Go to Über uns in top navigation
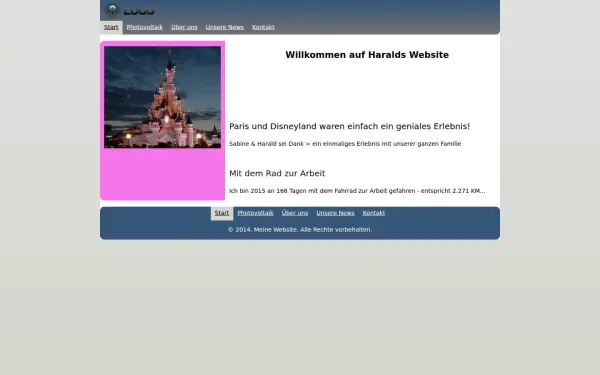The image size is (600, 375). coord(184,27)
